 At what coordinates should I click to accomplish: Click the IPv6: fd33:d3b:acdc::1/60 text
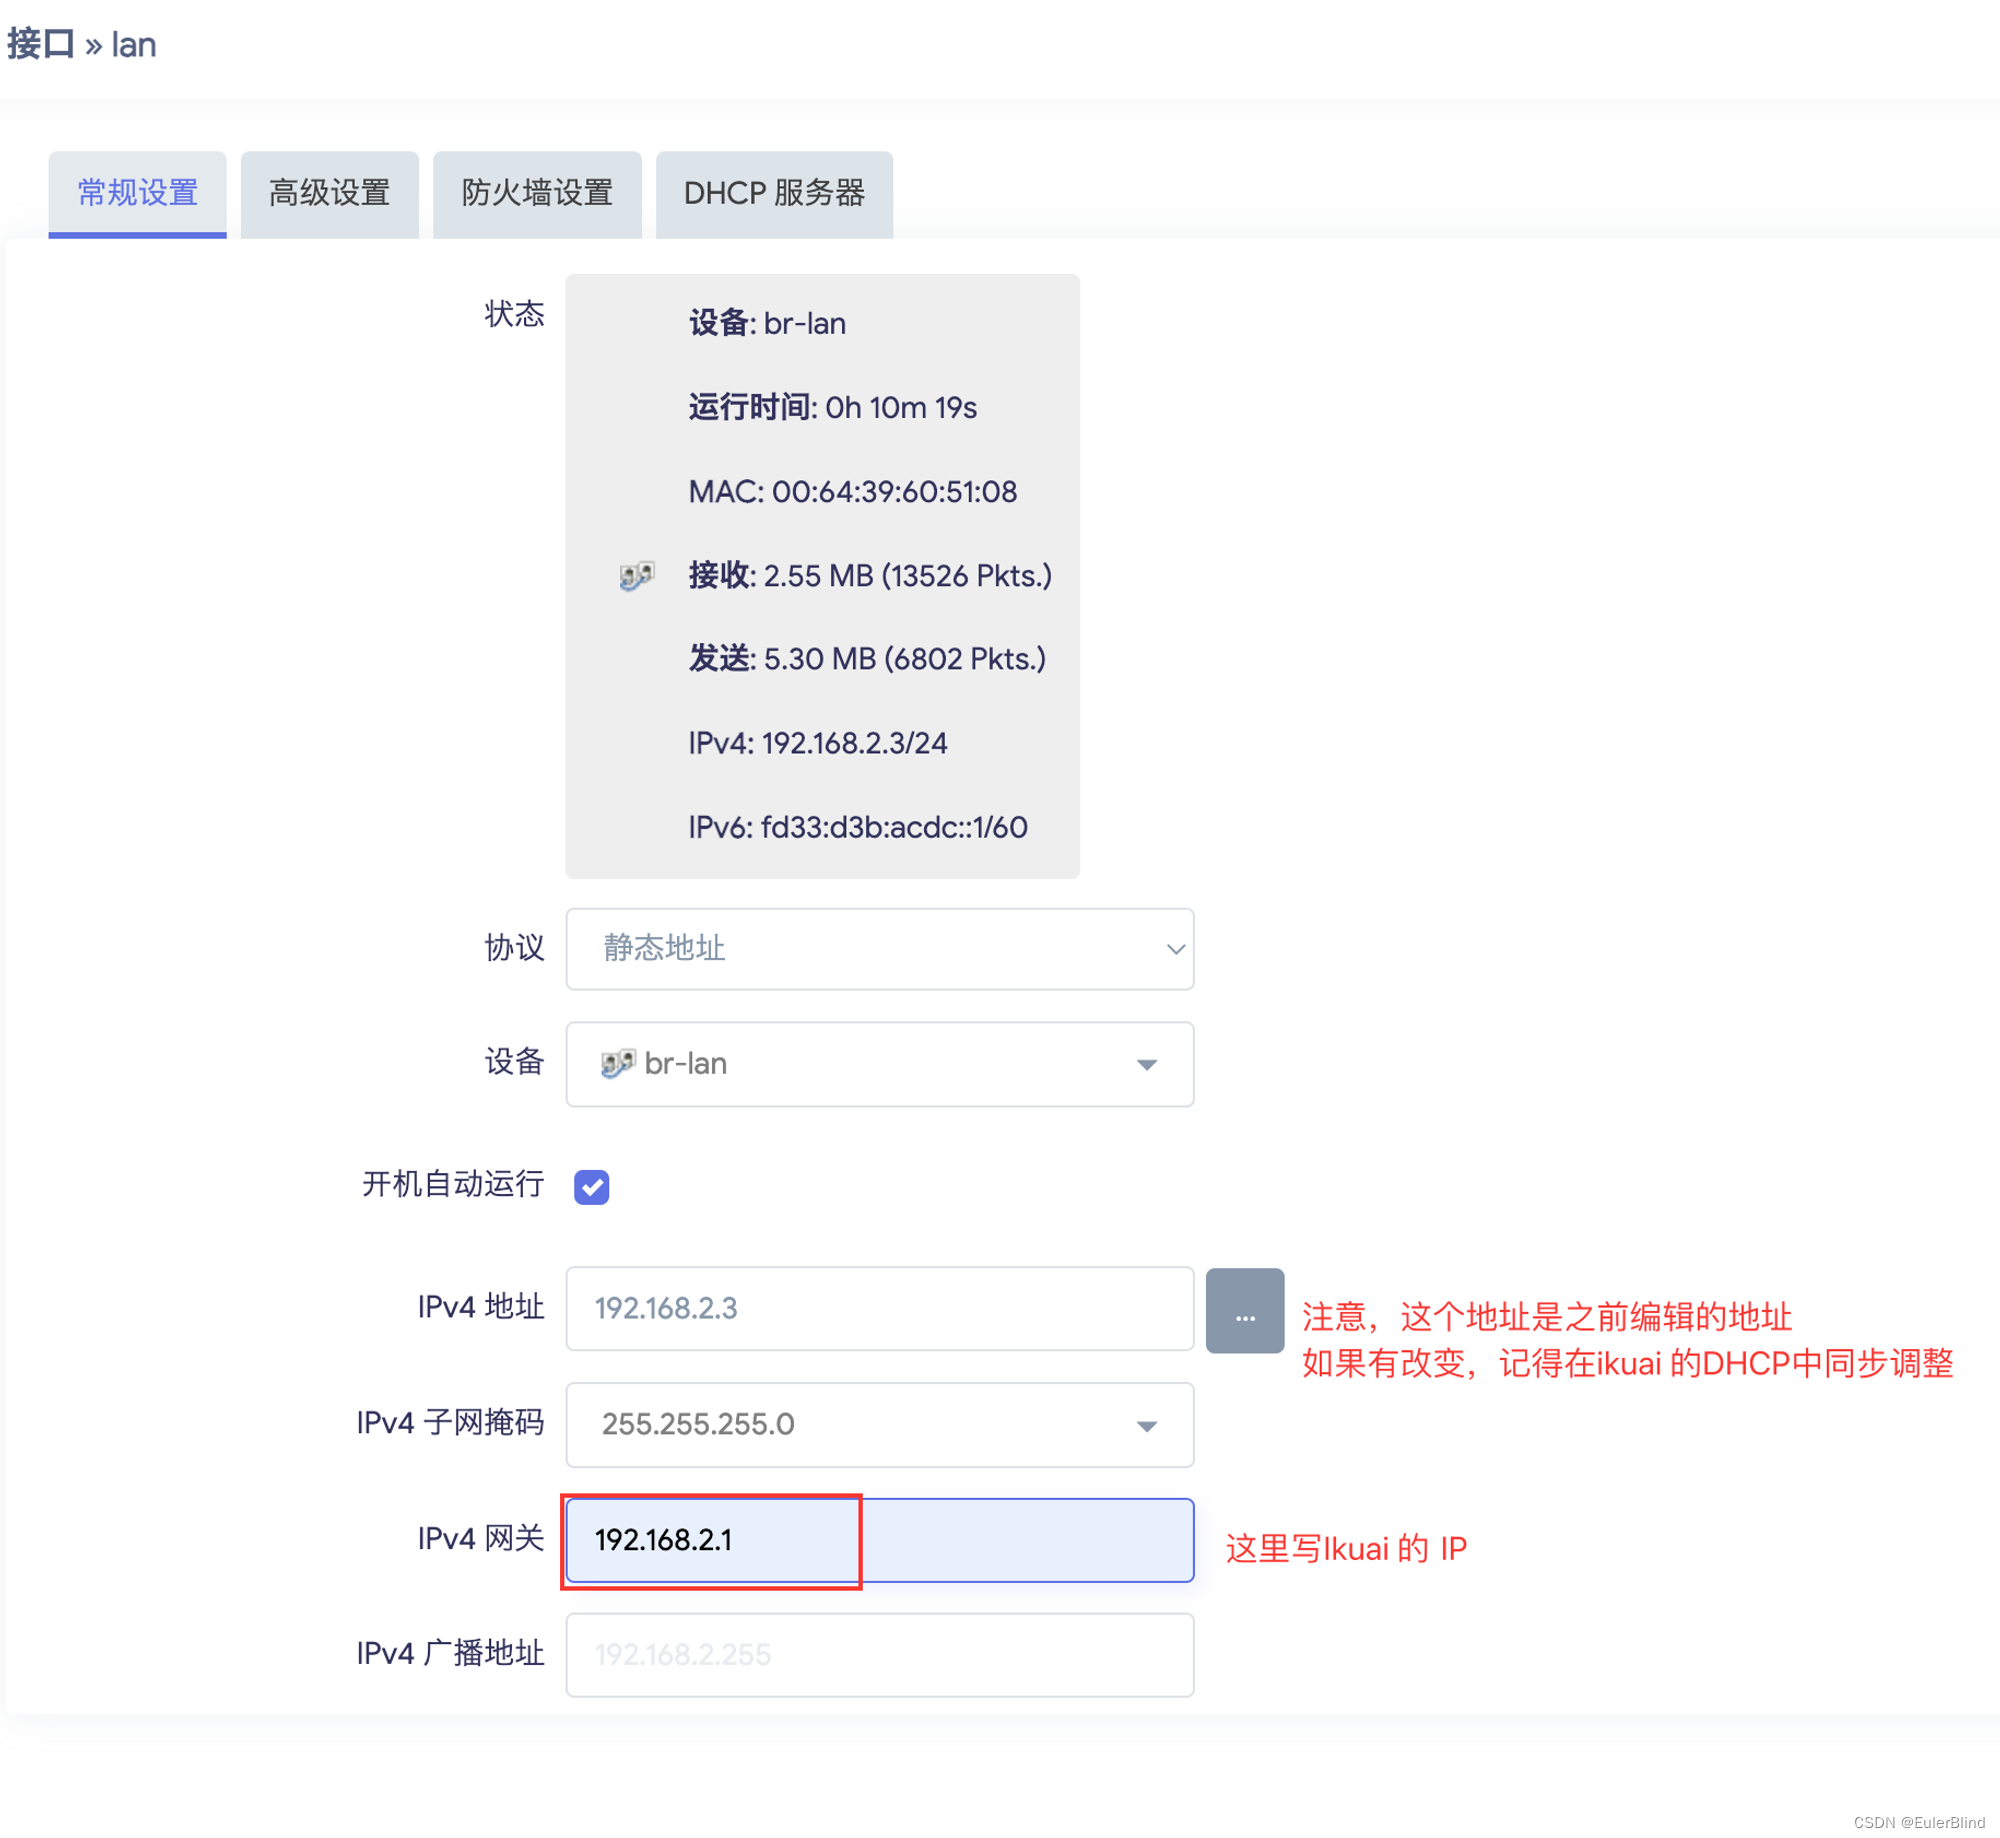[x=858, y=827]
